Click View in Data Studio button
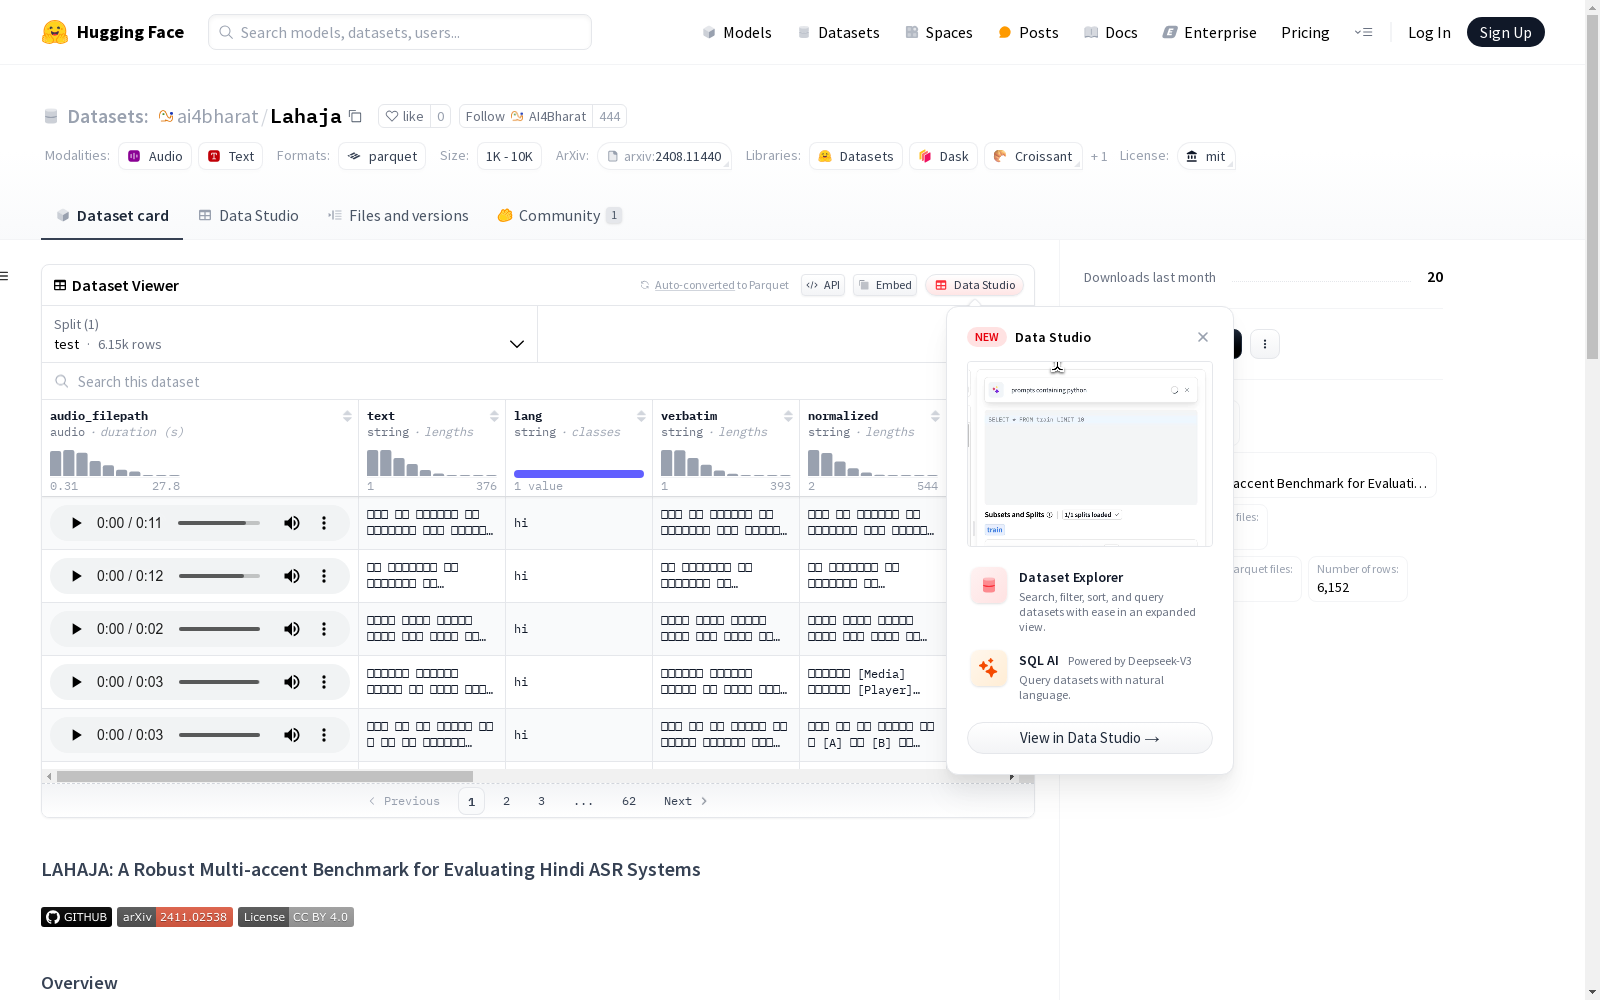Image resolution: width=1600 pixels, height=1000 pixels. [1090, 738]
